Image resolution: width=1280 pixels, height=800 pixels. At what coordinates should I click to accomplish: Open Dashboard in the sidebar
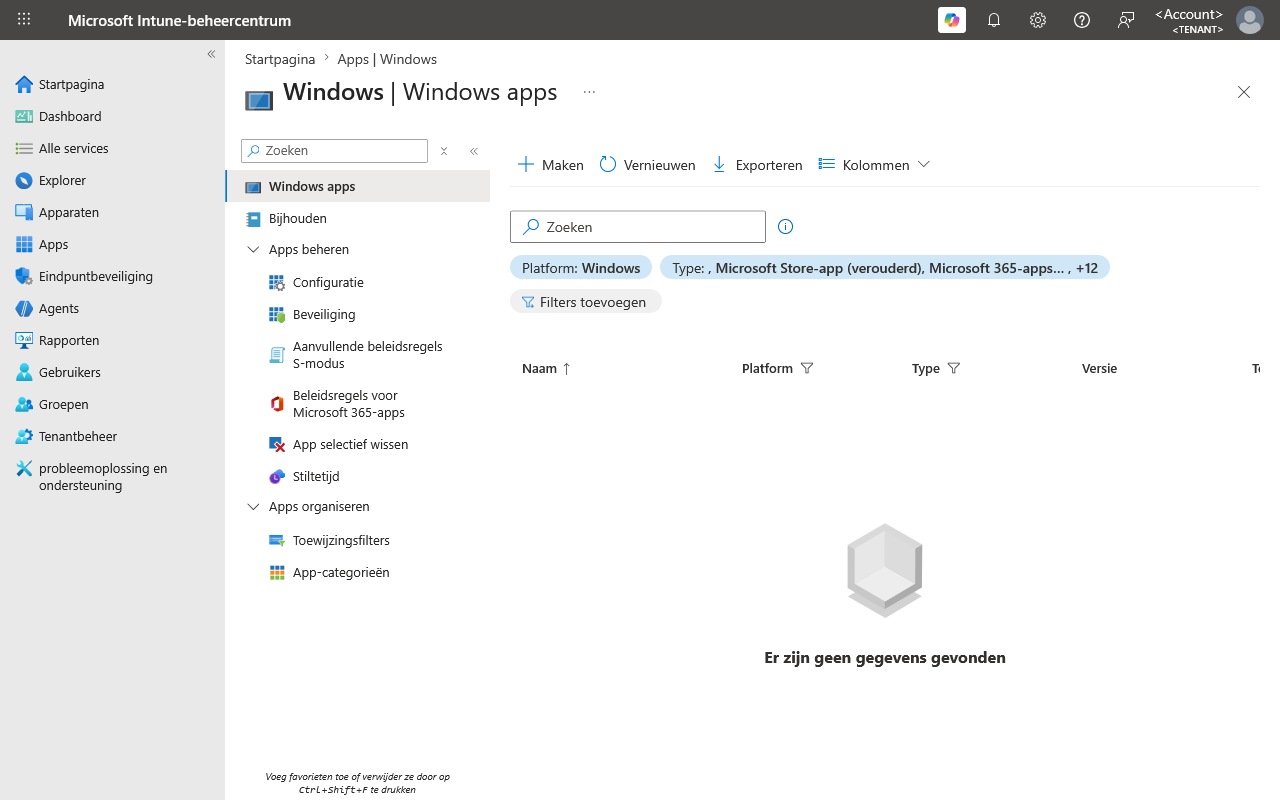112,116
